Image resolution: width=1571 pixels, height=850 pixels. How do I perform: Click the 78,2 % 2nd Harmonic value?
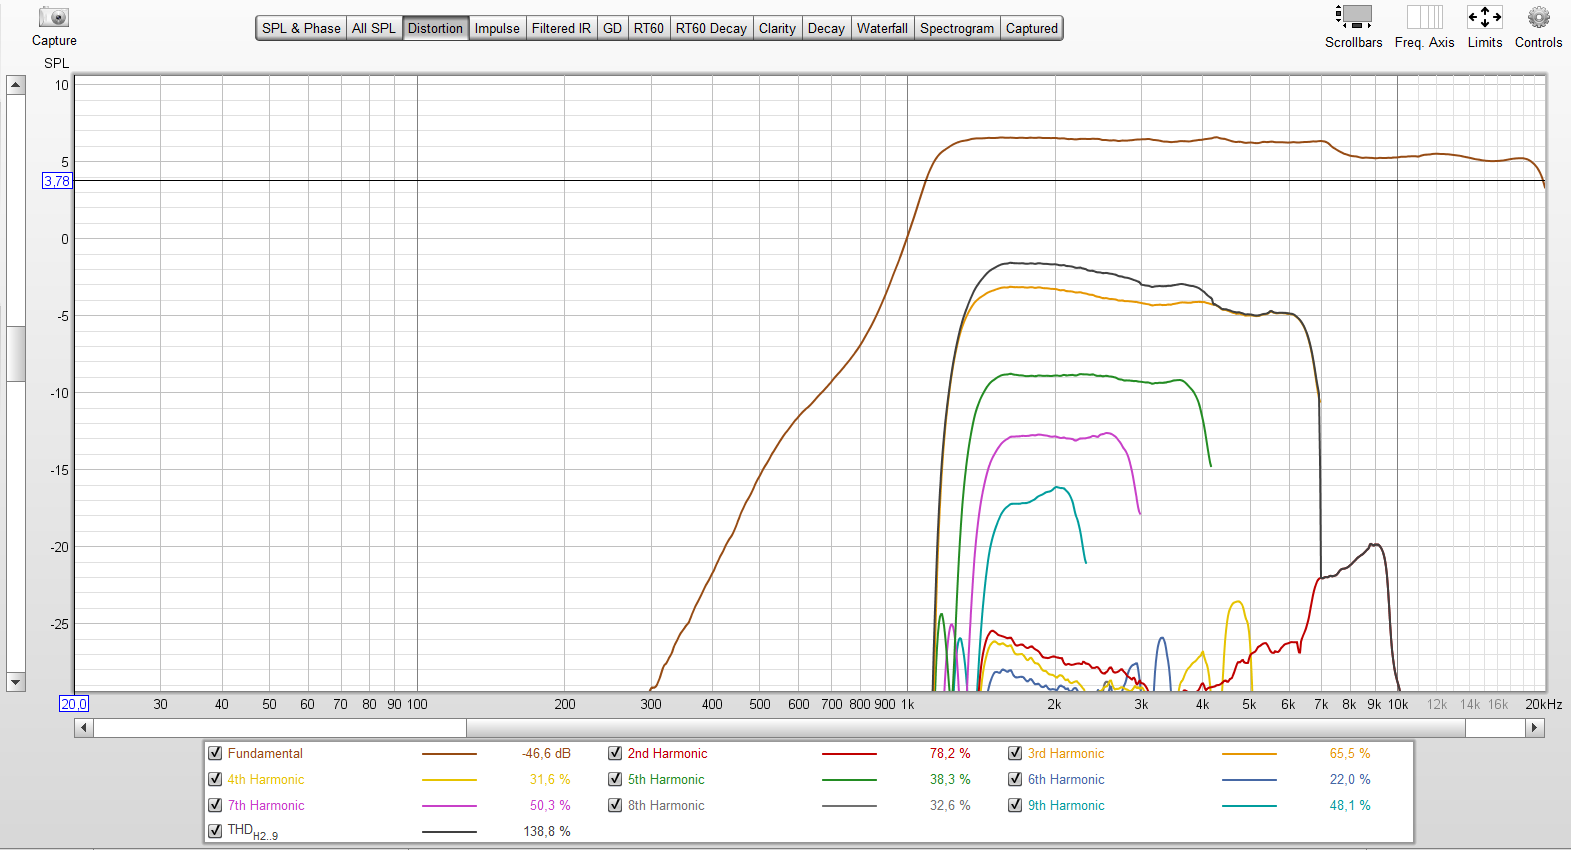tap(950, 753)
